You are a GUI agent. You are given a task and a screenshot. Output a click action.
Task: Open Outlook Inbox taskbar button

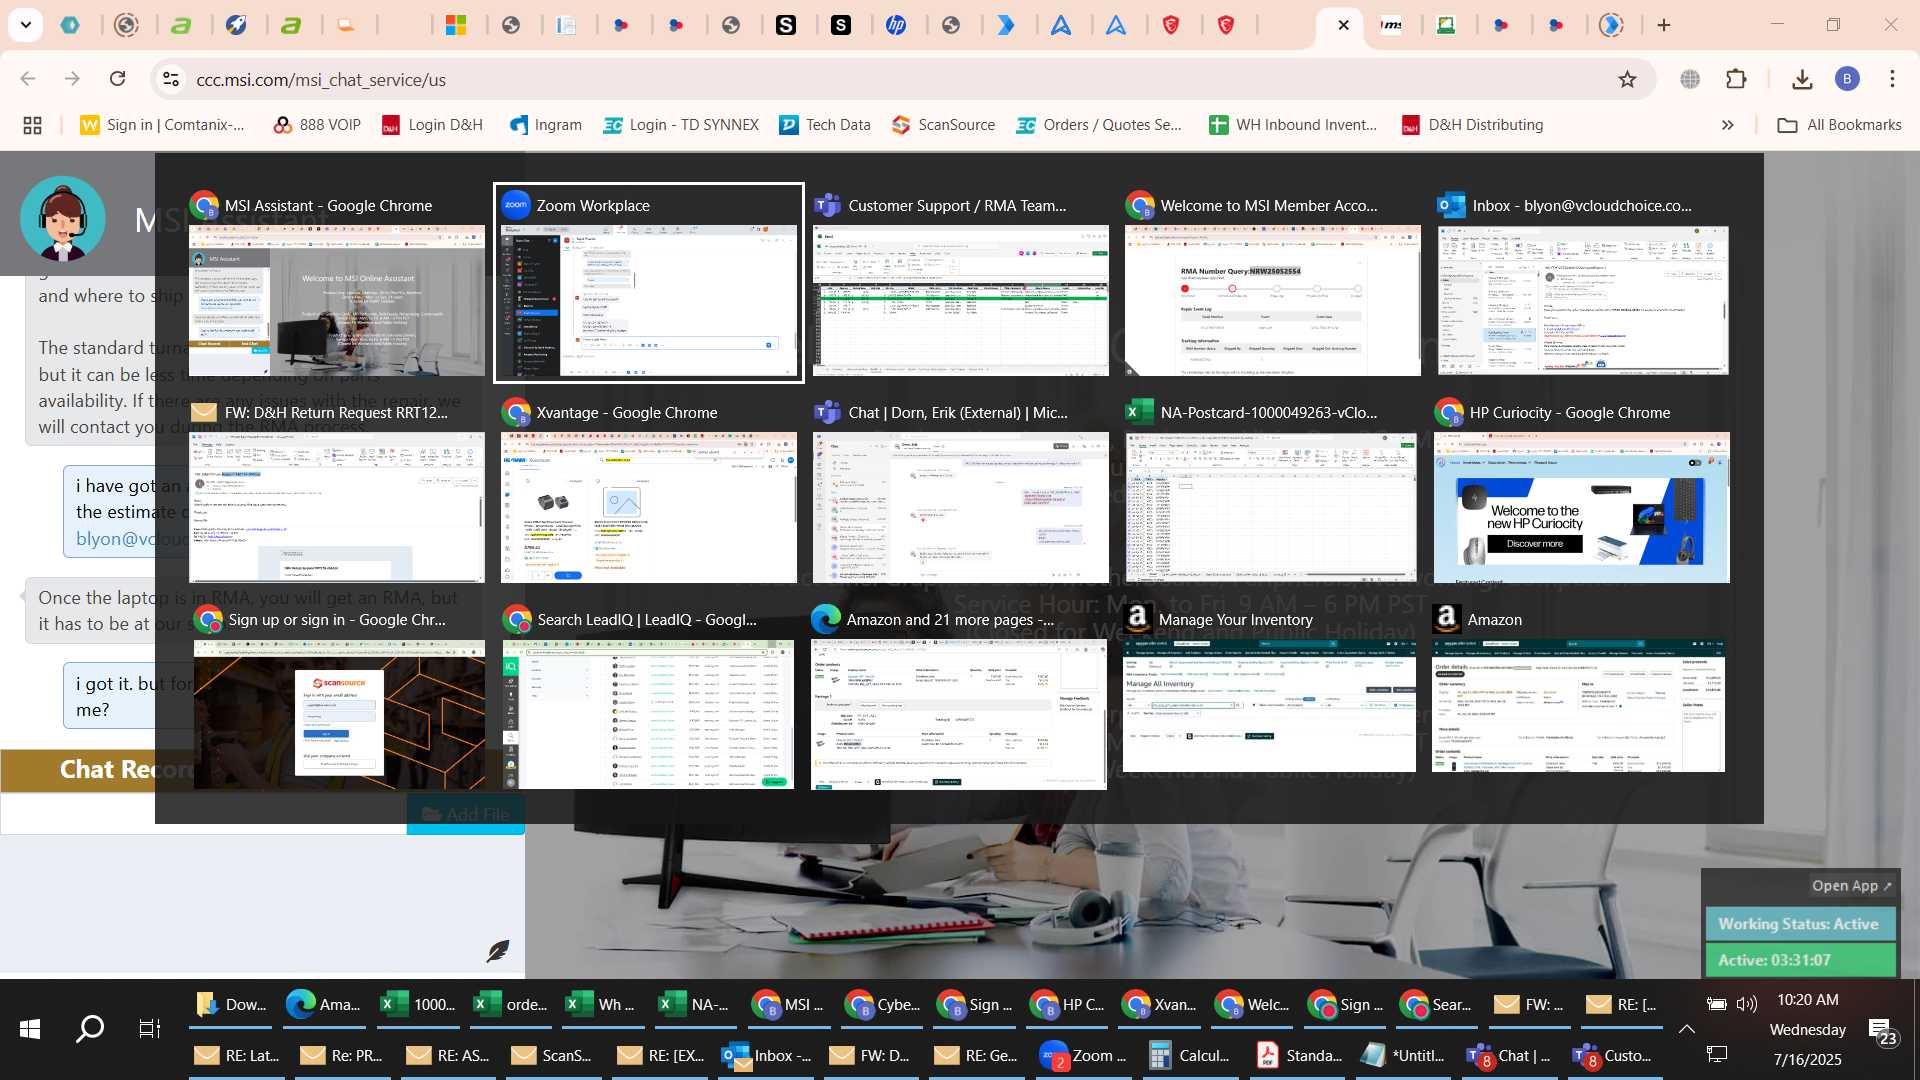point(767,1055)
